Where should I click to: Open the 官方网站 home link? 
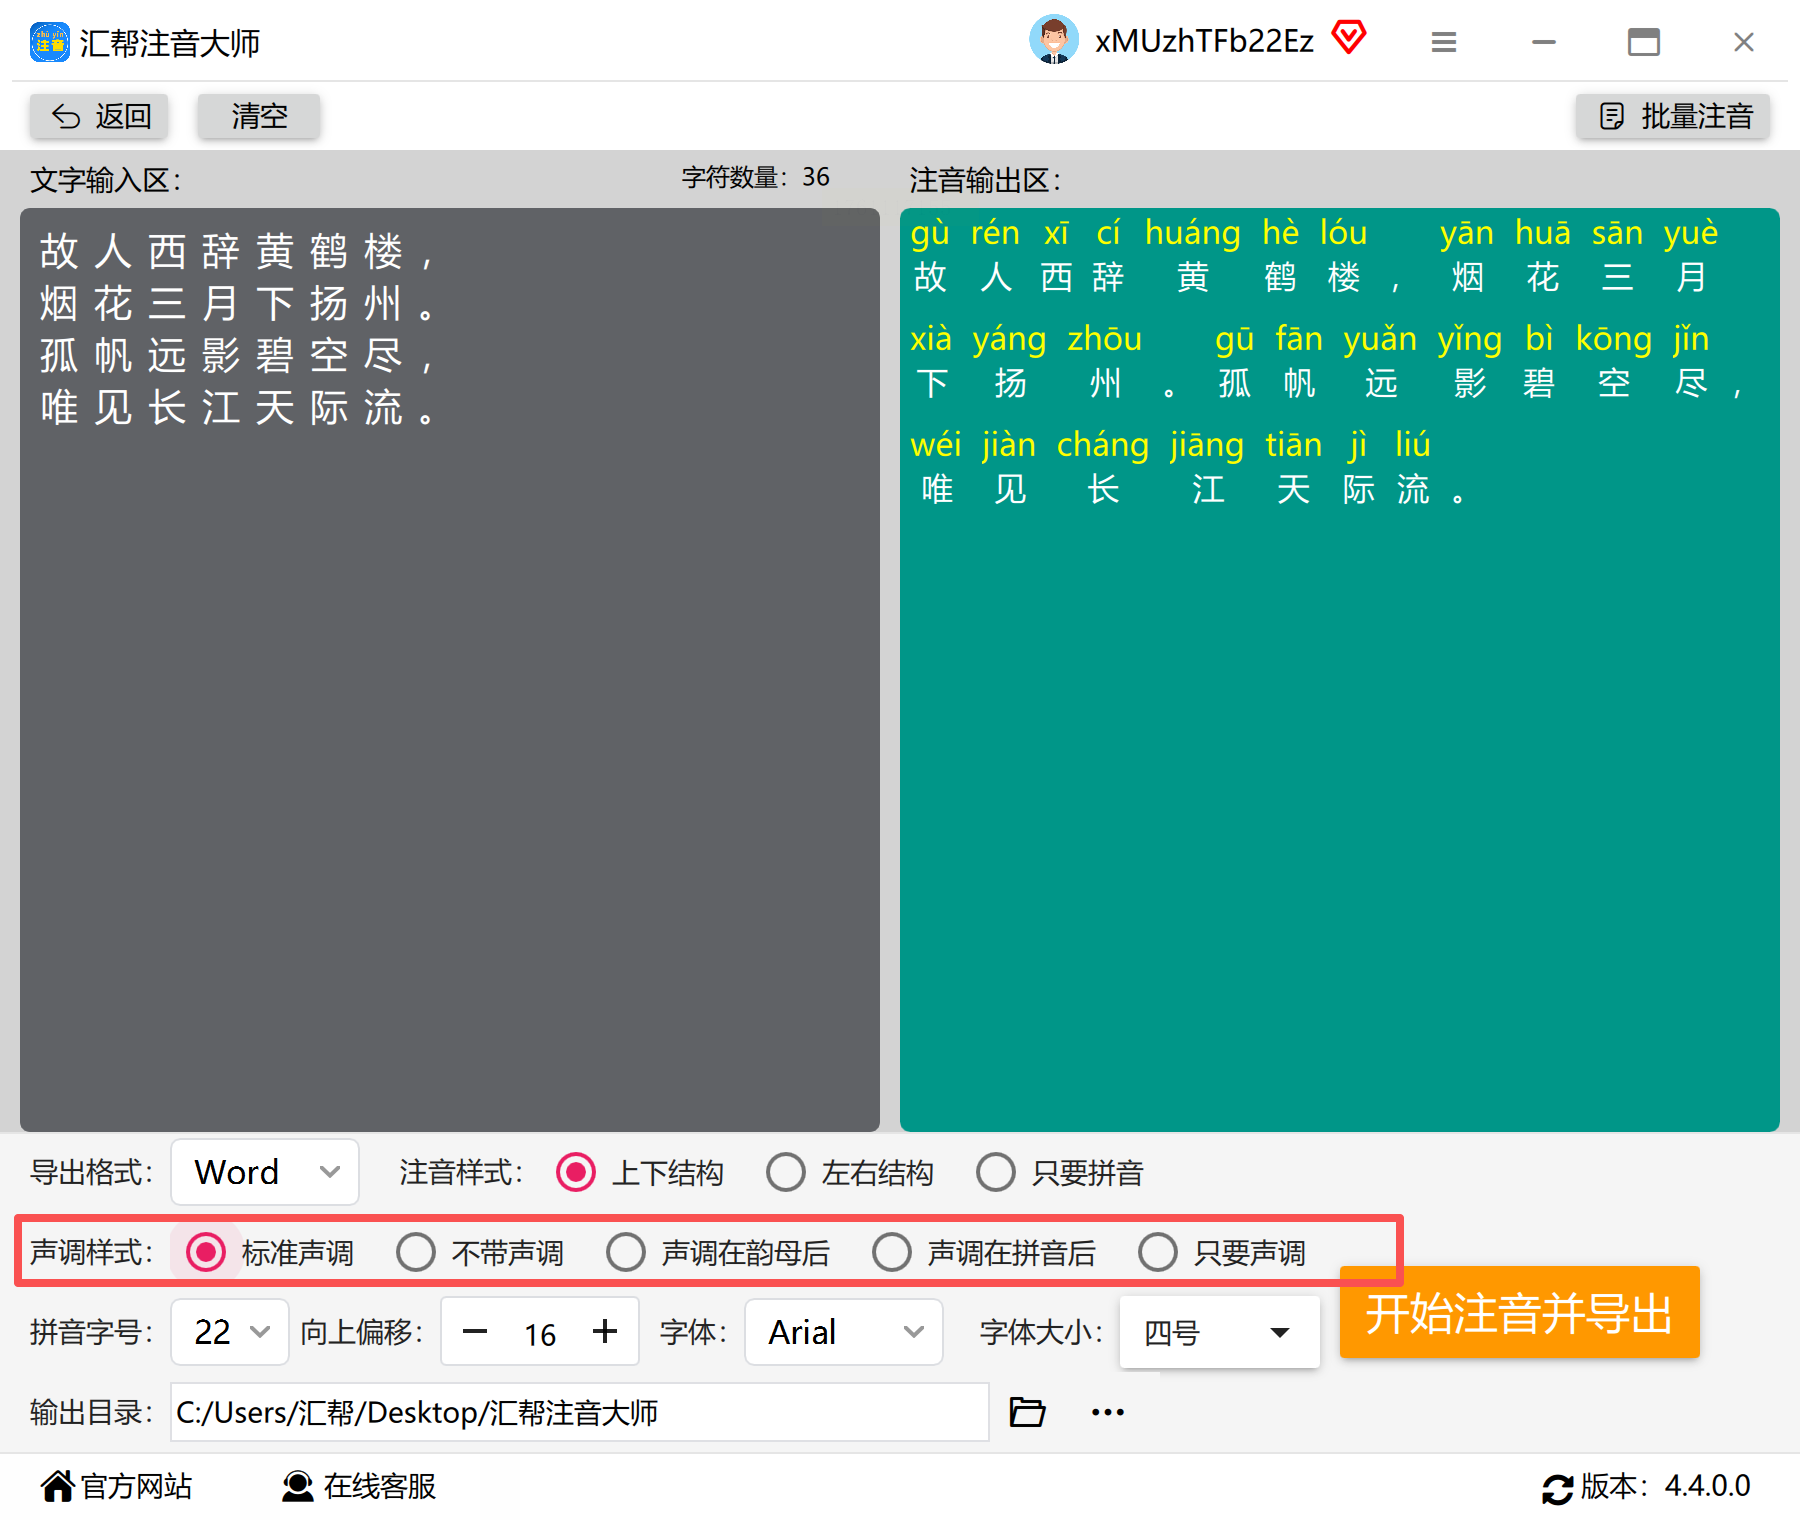click(x=116, y=1487)
